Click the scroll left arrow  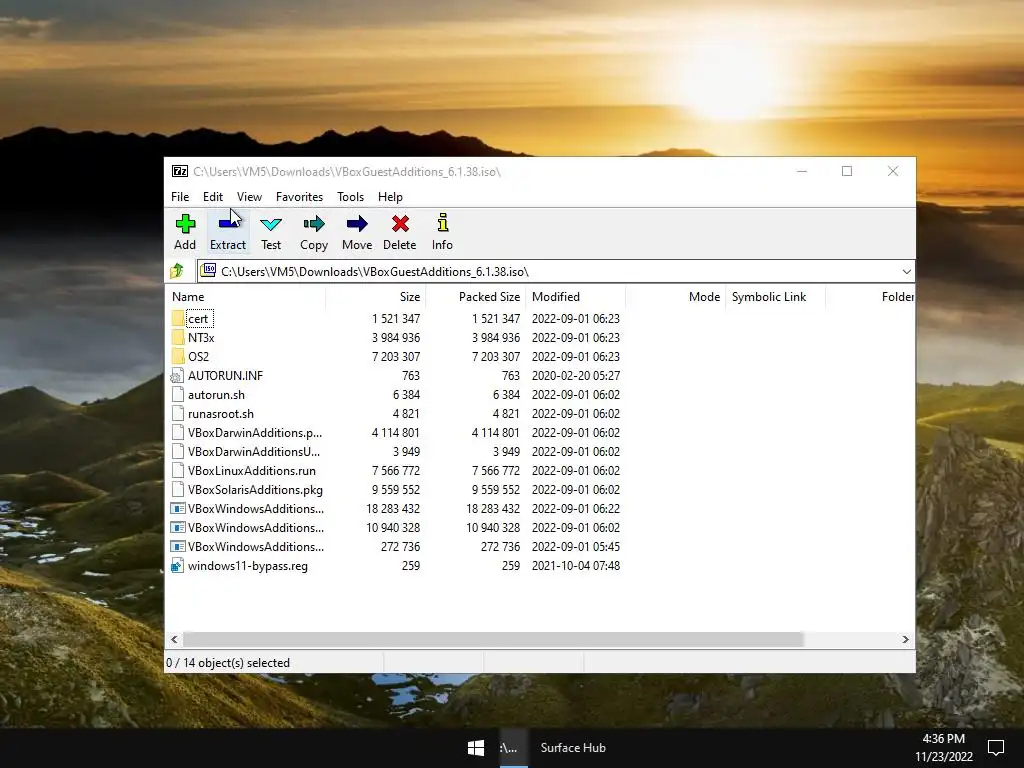[x=174, y=639]
